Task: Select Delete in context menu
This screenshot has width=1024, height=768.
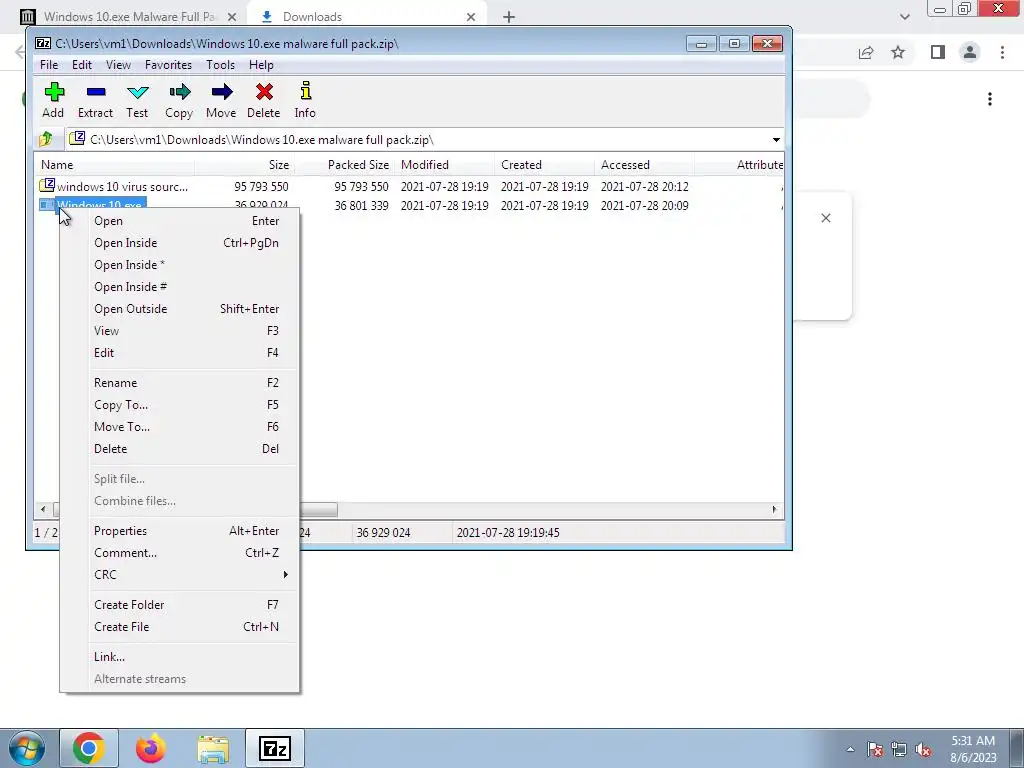Action: click(180, 449)
